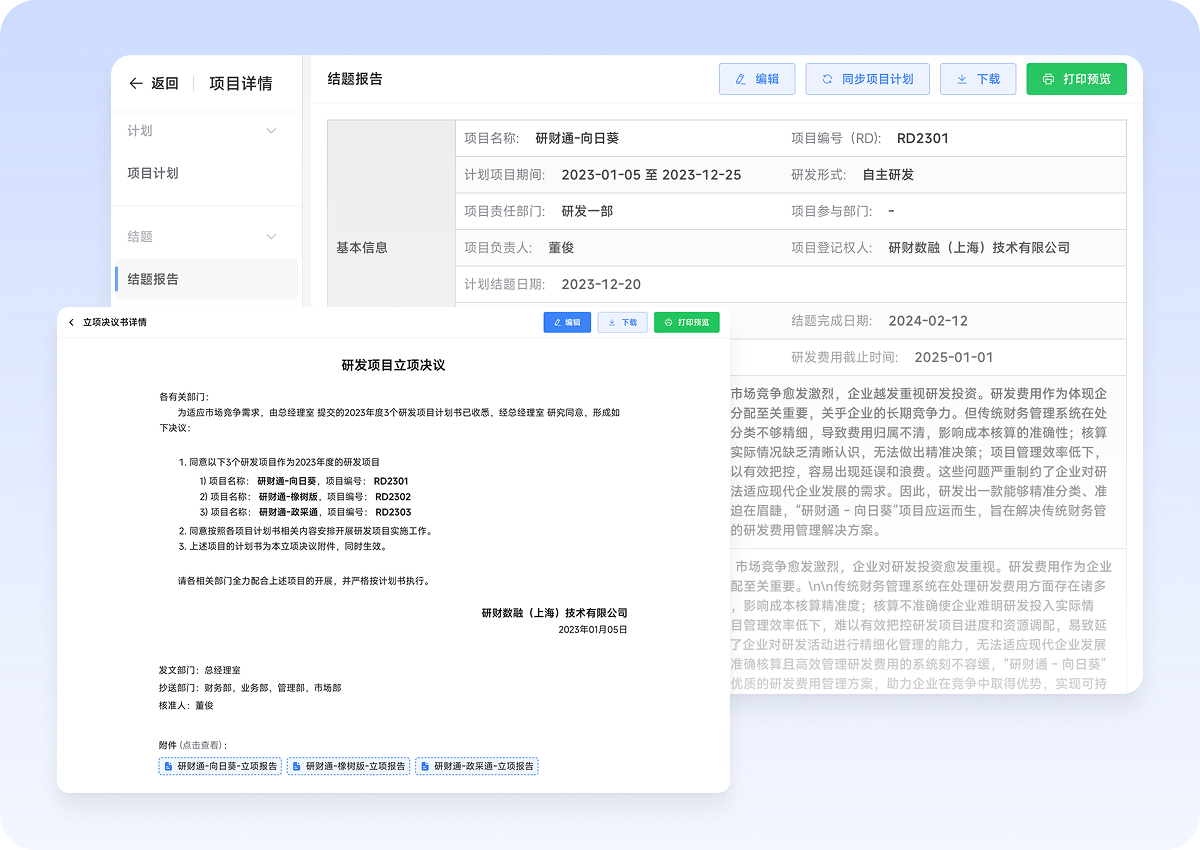Screen dimensions: 1200x850
Task: Collapse the 计划 section in the sidebar
Action: (271, 131)
